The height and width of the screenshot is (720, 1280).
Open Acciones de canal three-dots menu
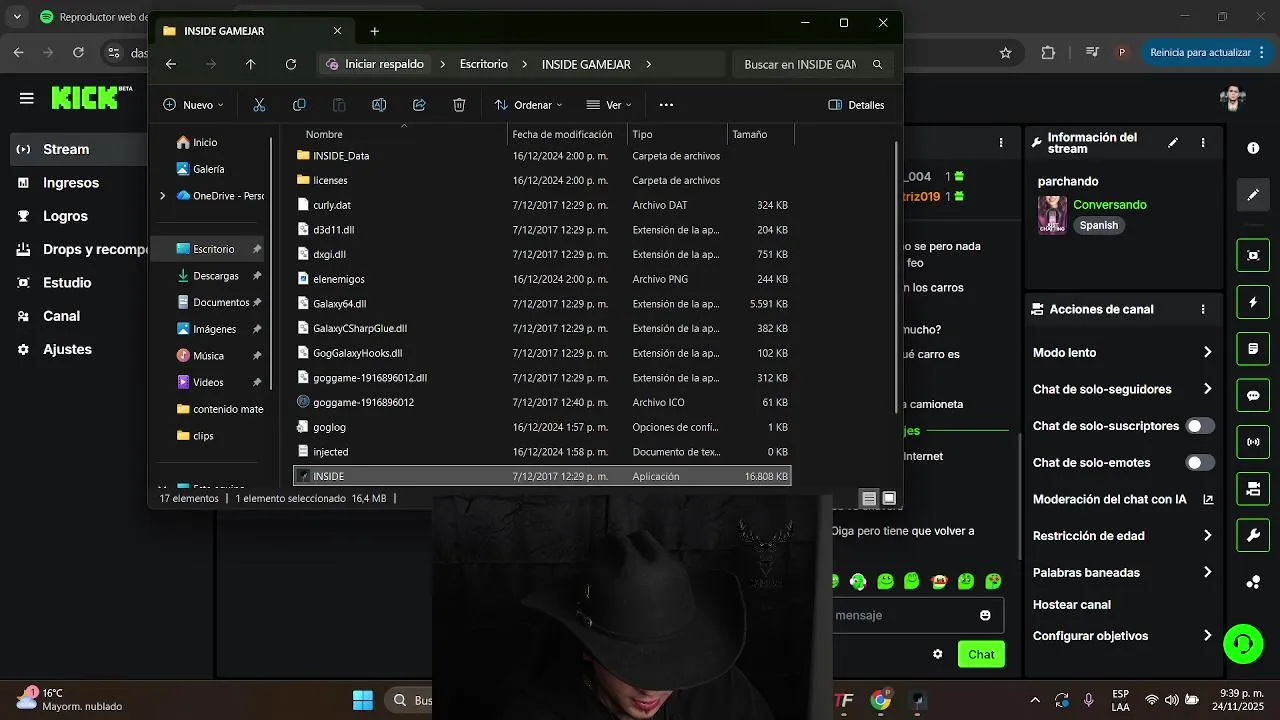click(1203, 310)
